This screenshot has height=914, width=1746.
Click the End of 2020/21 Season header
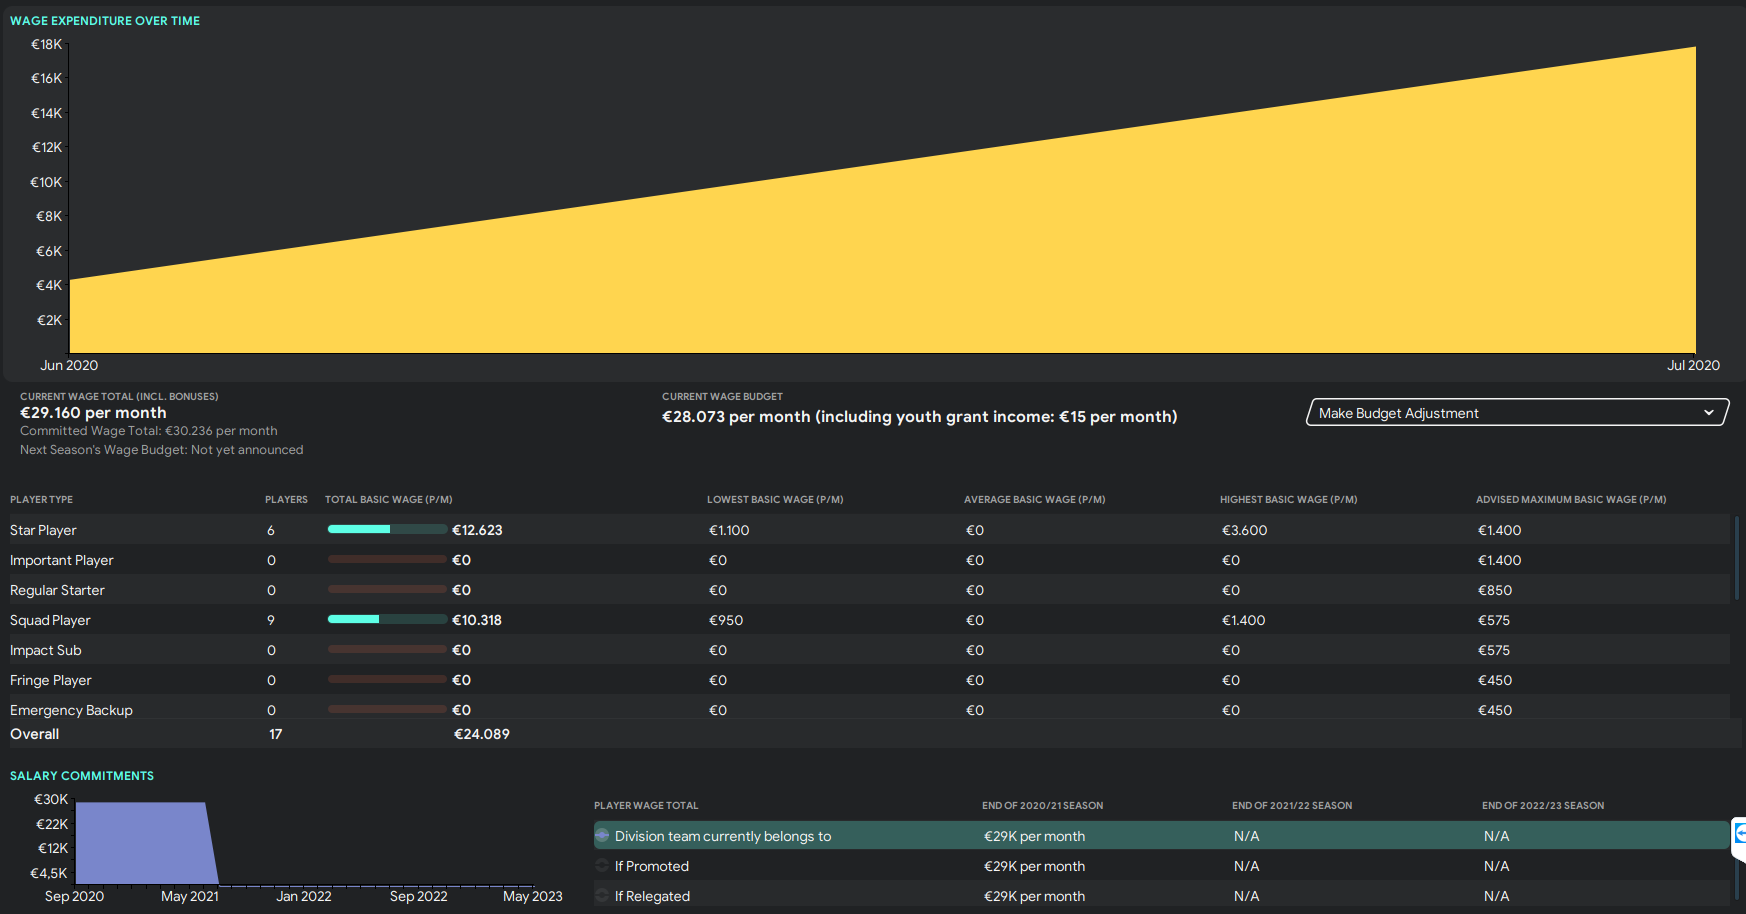click(1042, 806)
